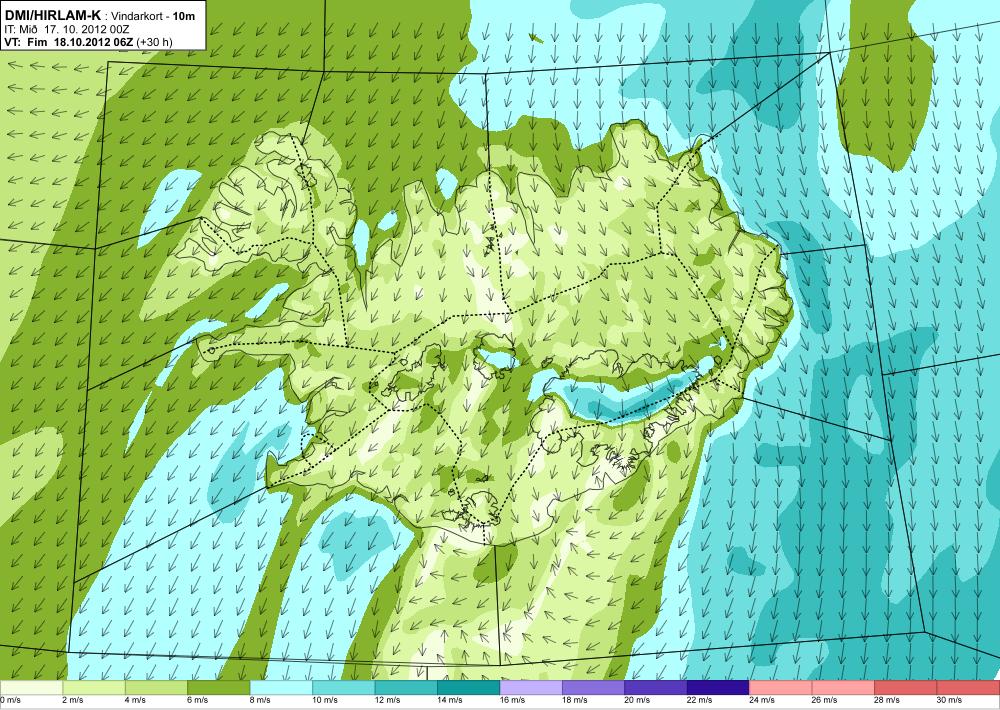Click the "2 m/s" legend label

pos(73,700)
